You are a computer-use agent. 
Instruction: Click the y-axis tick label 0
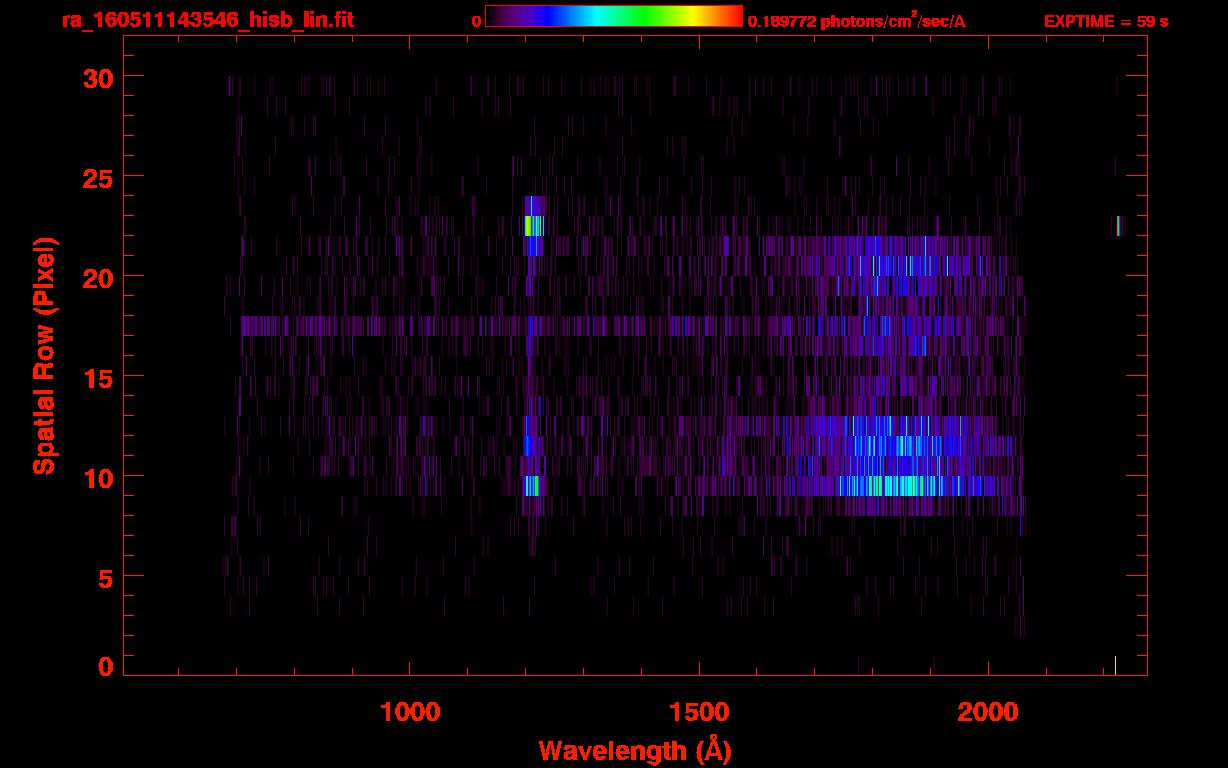point(105,666)
